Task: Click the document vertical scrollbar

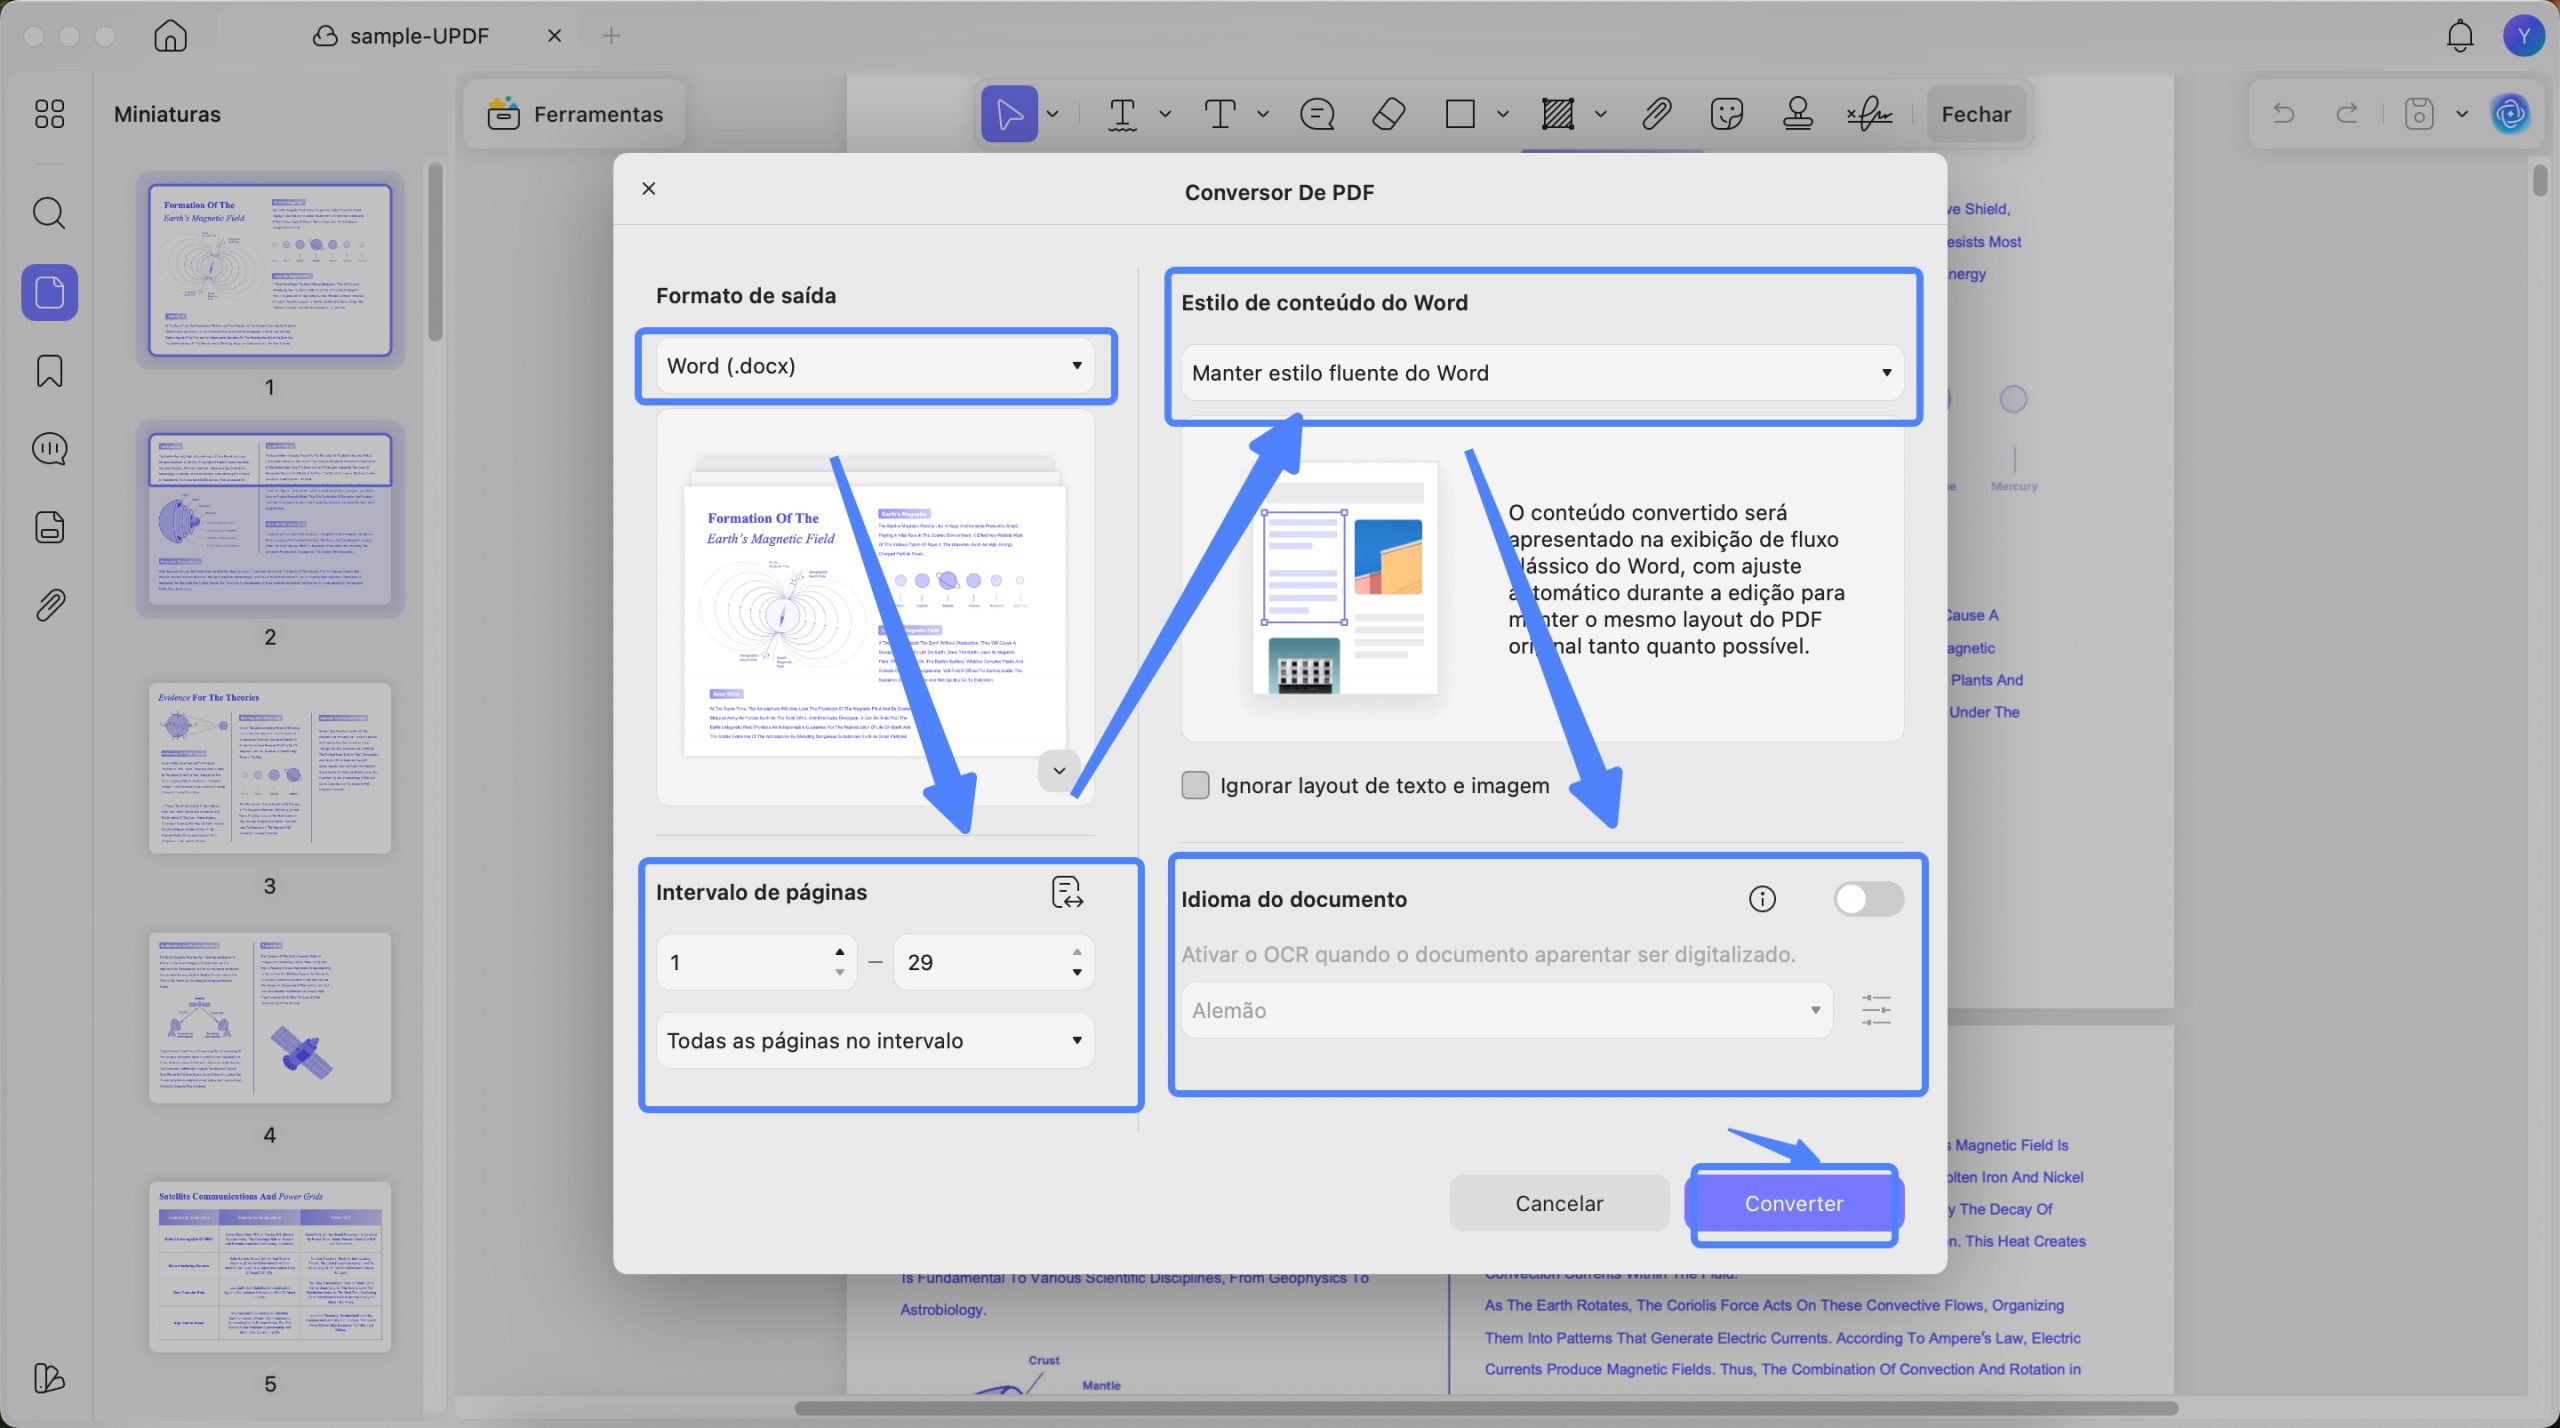Action: point(2541,180)
